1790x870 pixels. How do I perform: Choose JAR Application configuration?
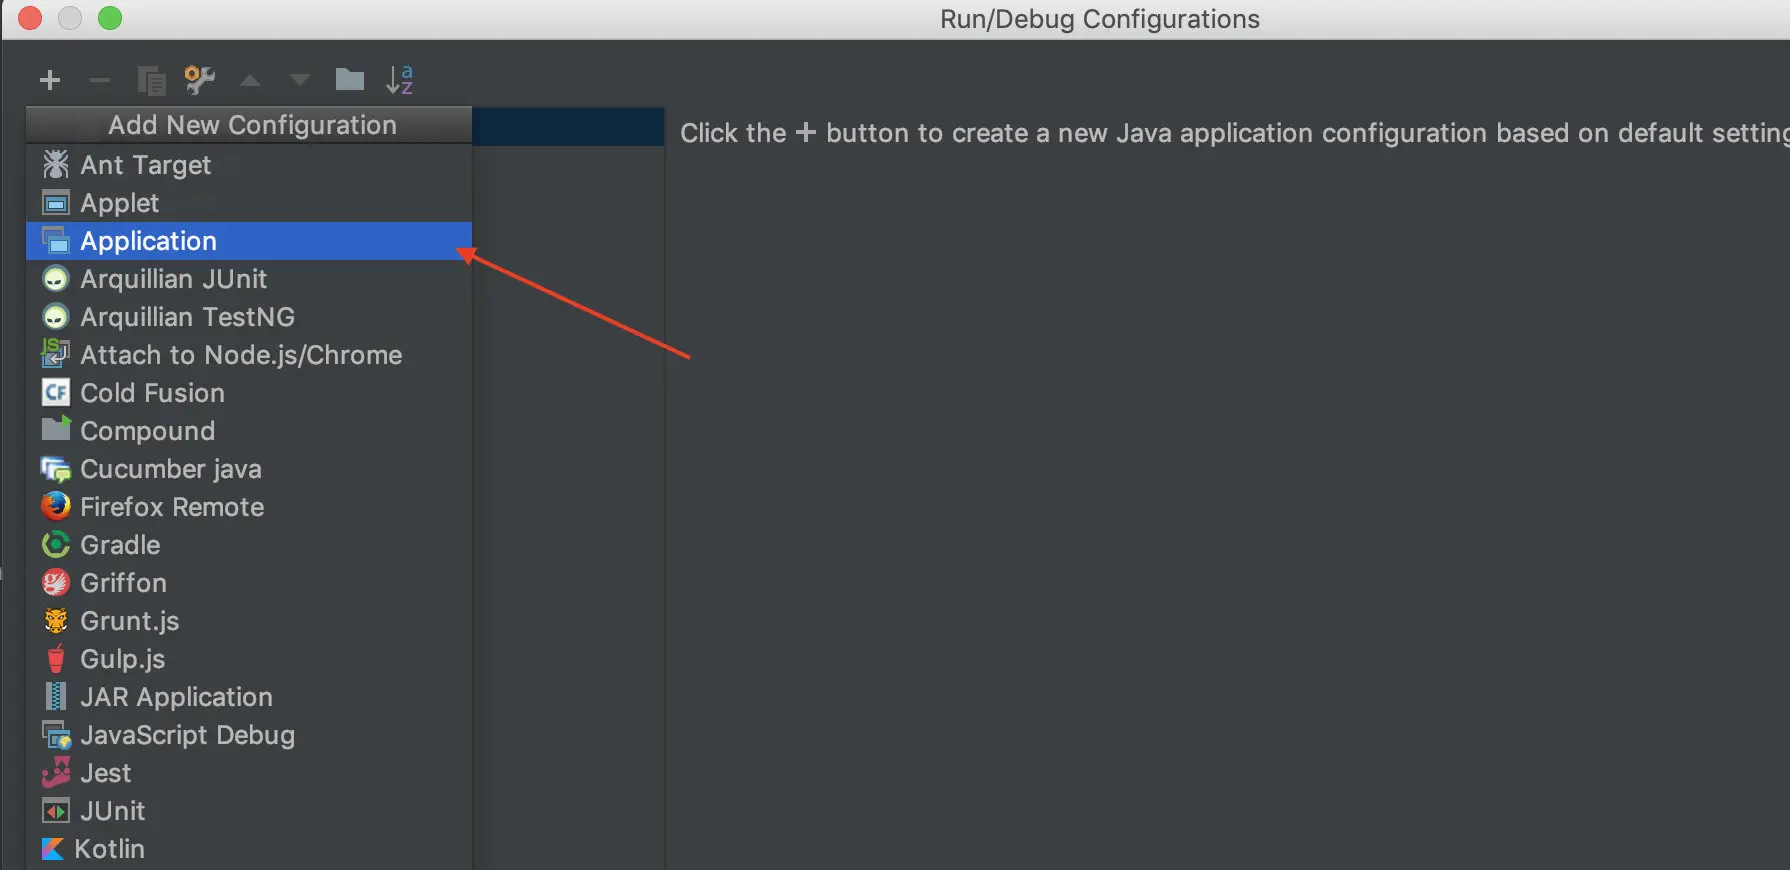(249, 697)
